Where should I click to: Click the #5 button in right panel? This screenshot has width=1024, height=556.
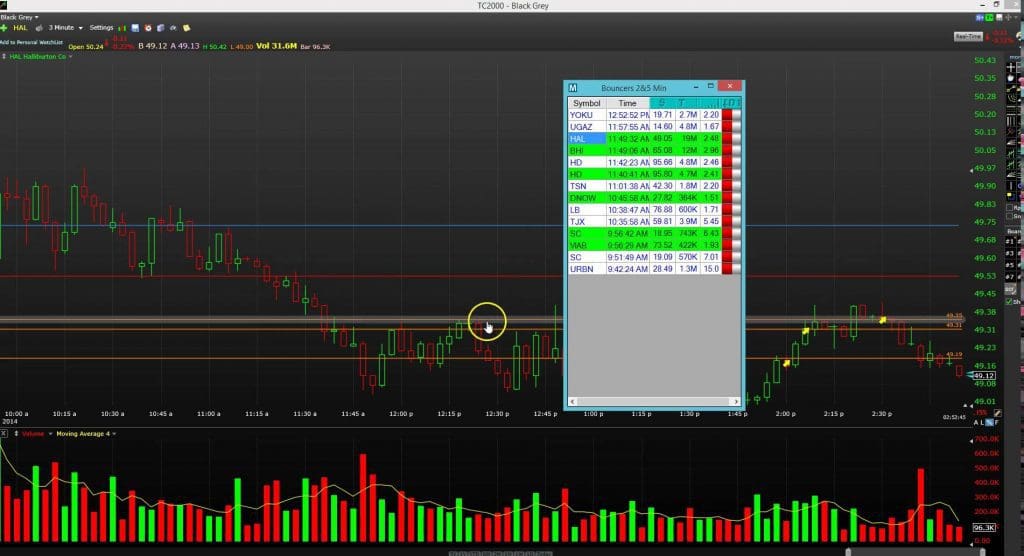[1011, 265]
